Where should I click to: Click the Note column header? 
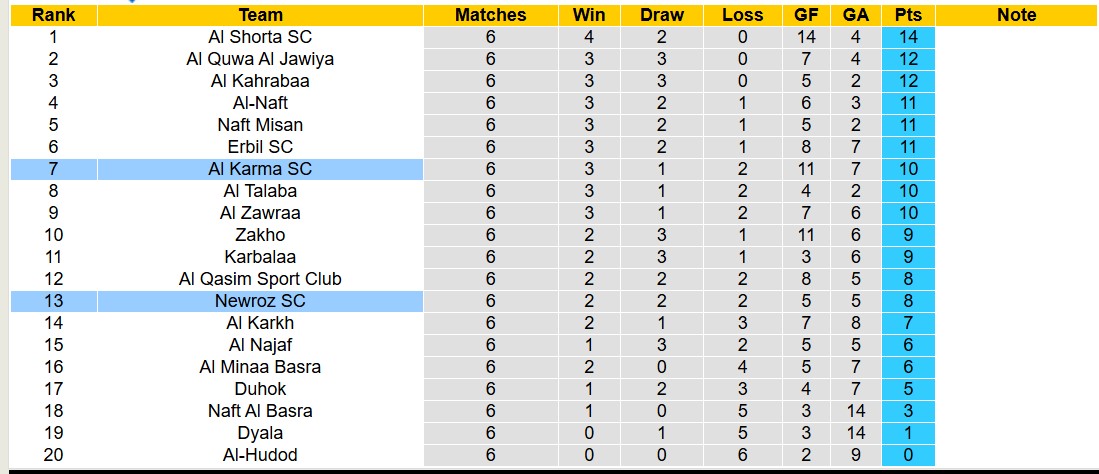(1017, 15)
